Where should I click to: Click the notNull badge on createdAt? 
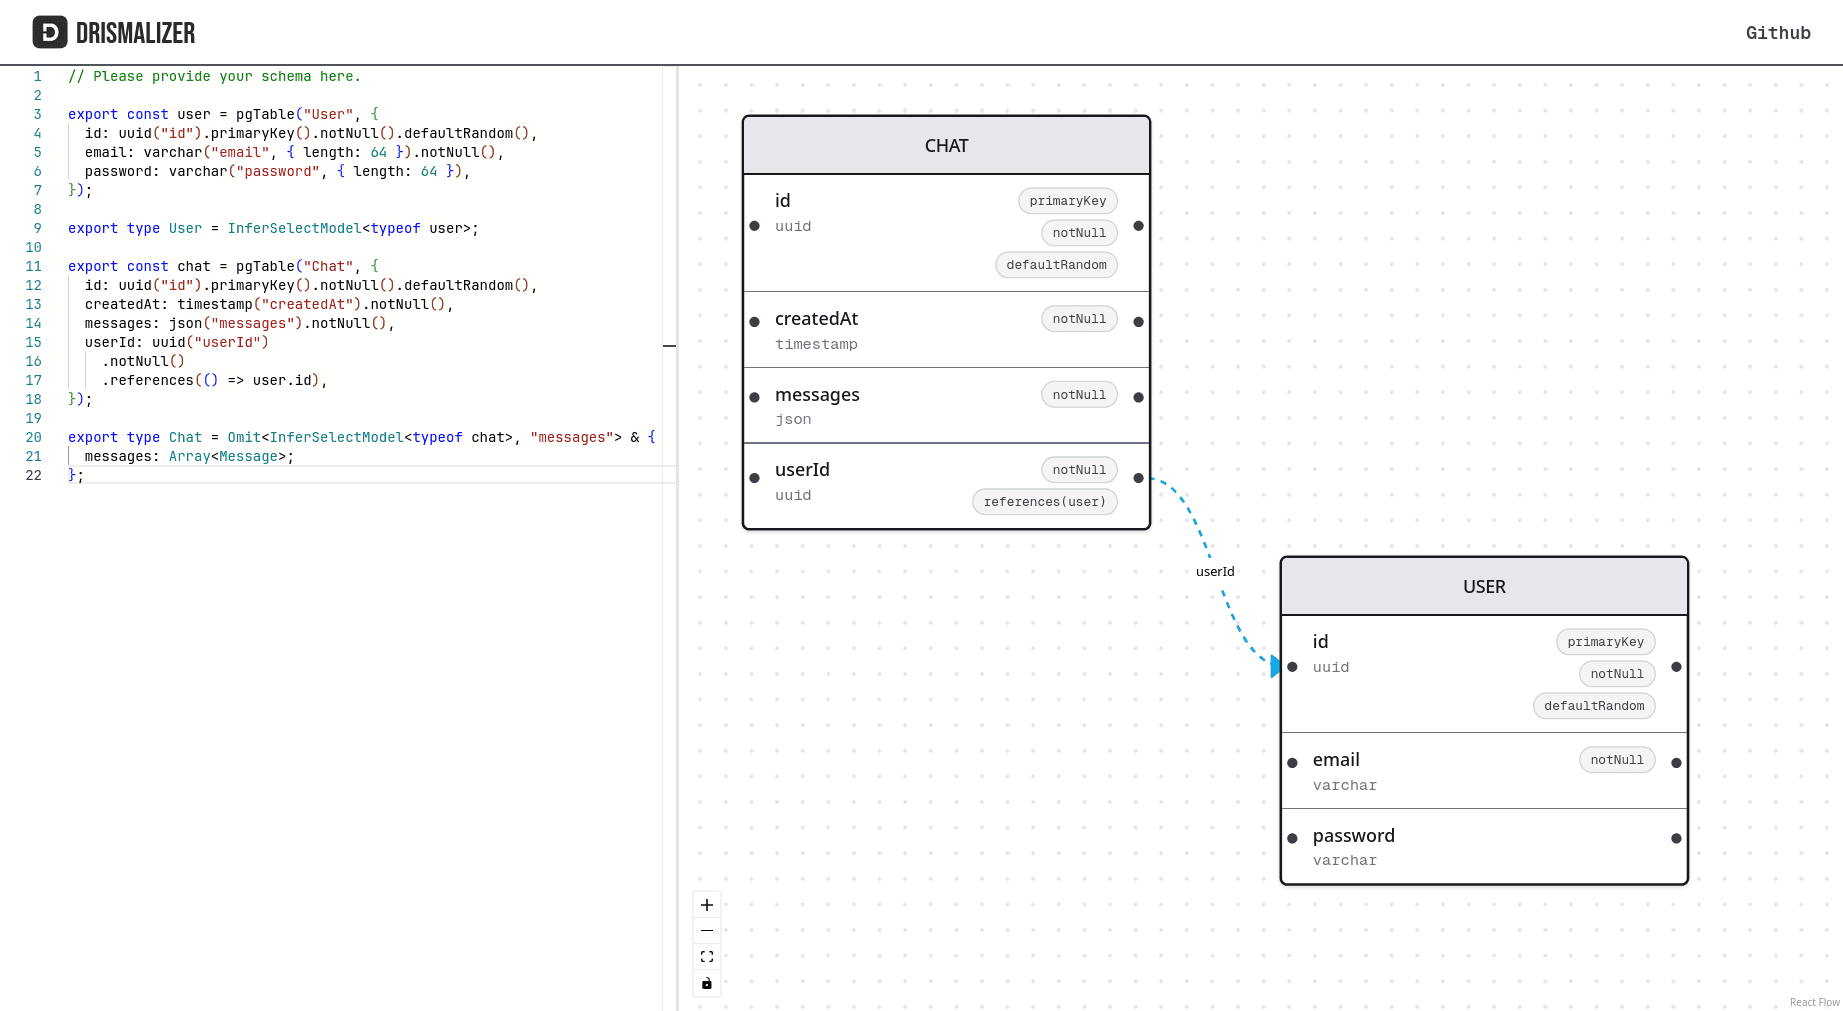tap(1079, 318)
